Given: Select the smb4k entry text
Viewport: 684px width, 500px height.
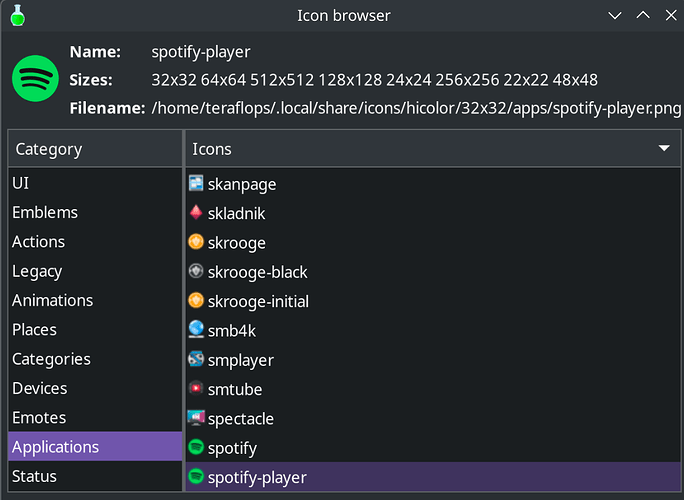Looking at the screenshot, I should [232, 331].
